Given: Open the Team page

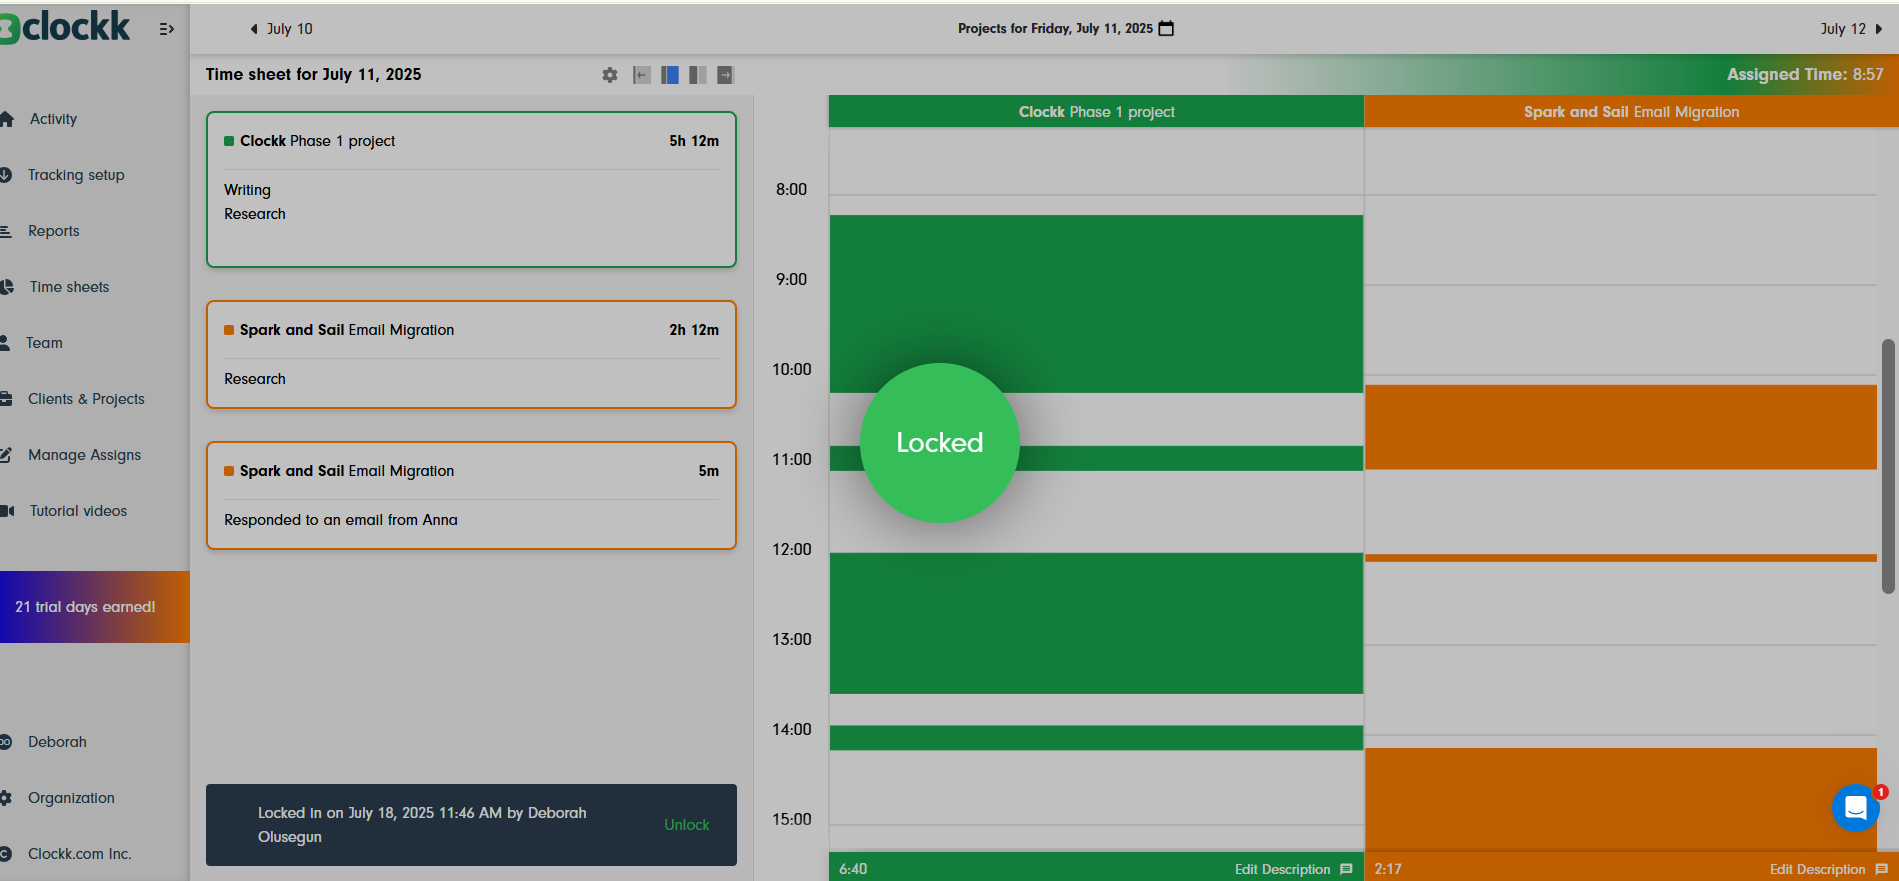Looking at the screenshot, I should (44, 343).
